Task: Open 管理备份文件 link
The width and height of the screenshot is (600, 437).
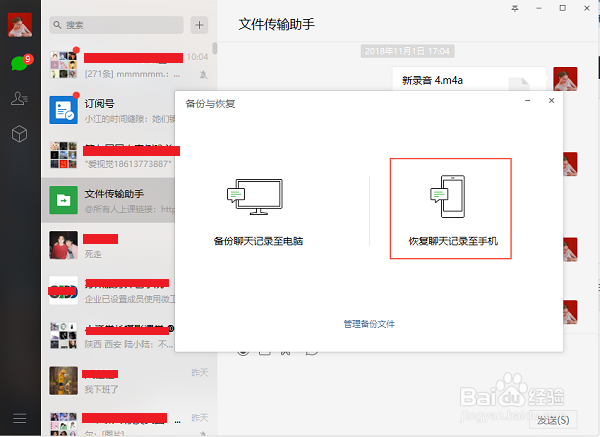Action: (369, 324)
